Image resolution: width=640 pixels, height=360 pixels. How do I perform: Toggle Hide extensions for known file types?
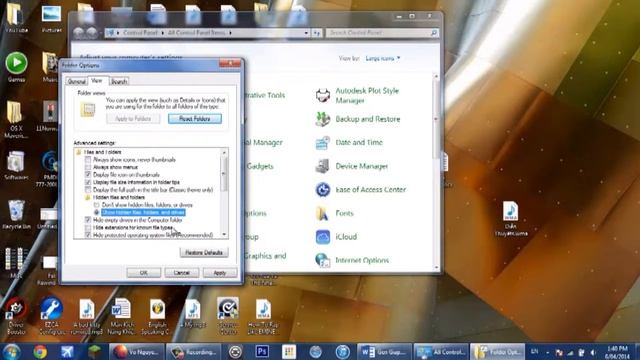click(88, 227)
